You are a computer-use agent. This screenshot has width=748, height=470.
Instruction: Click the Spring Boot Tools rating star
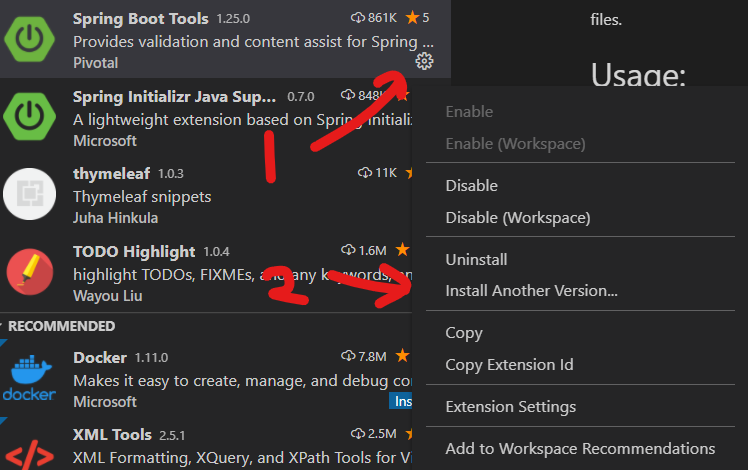[412, 18]
